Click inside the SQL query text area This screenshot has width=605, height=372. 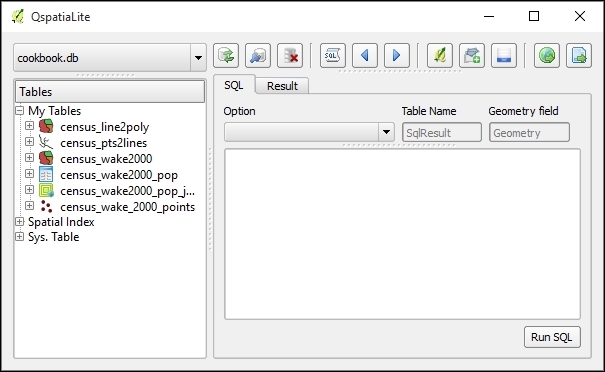pyautogui.click(x=402, y=234)
